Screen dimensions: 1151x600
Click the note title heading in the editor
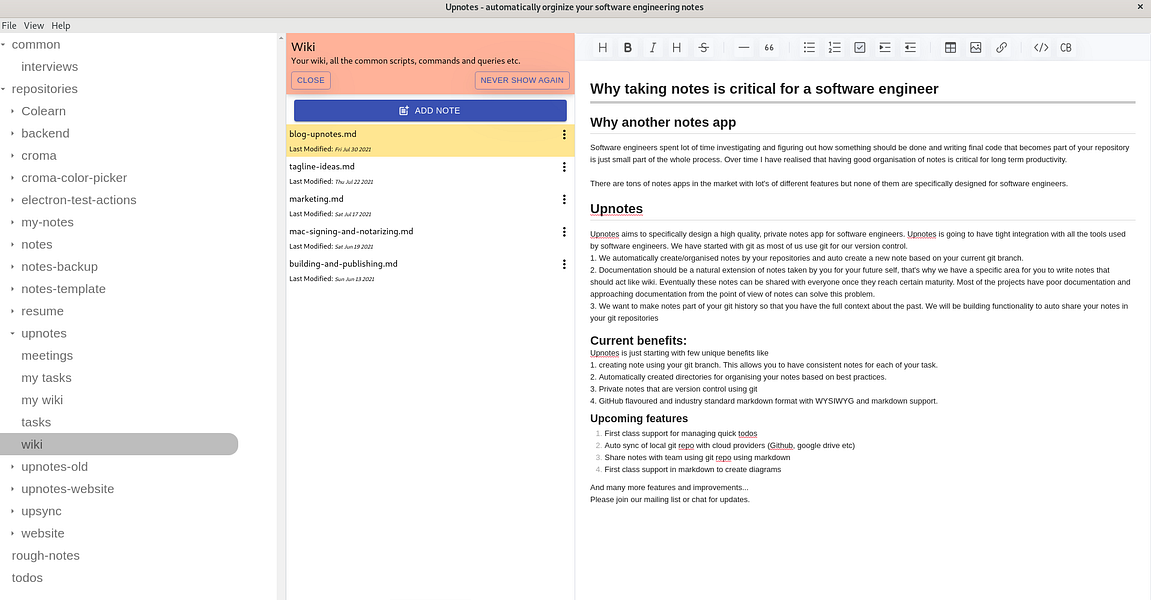[764, 89]
